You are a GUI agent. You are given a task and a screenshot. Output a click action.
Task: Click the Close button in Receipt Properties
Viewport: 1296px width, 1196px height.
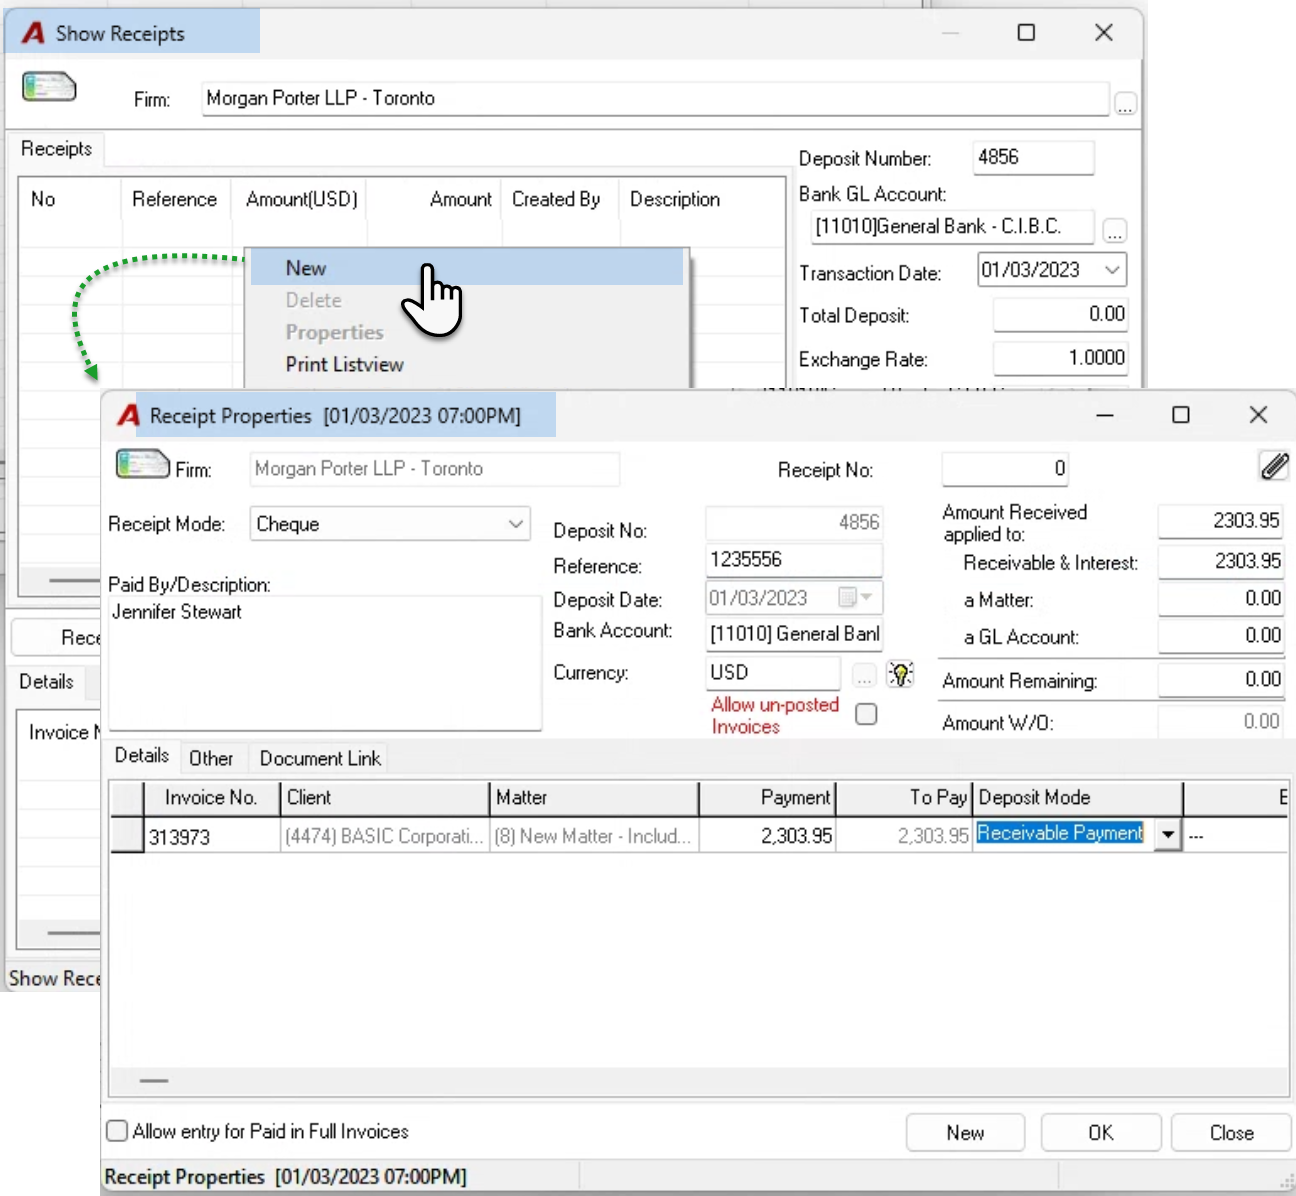pyautogui.click(x=1231, y=1133)
